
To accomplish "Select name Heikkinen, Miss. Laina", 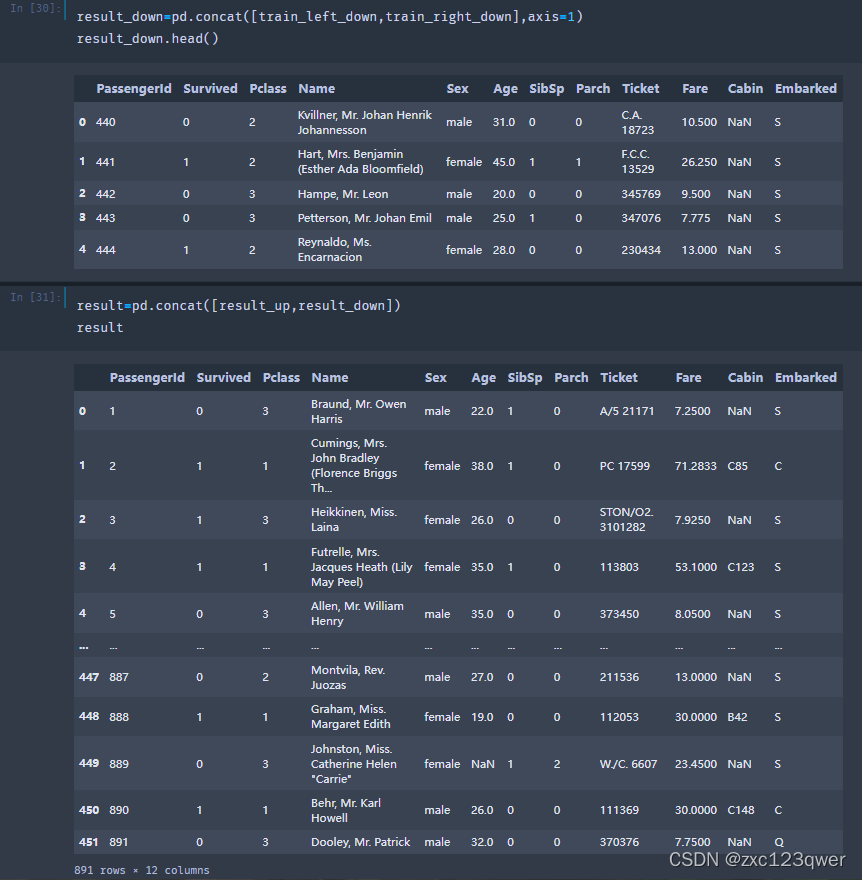I will 354,520.
